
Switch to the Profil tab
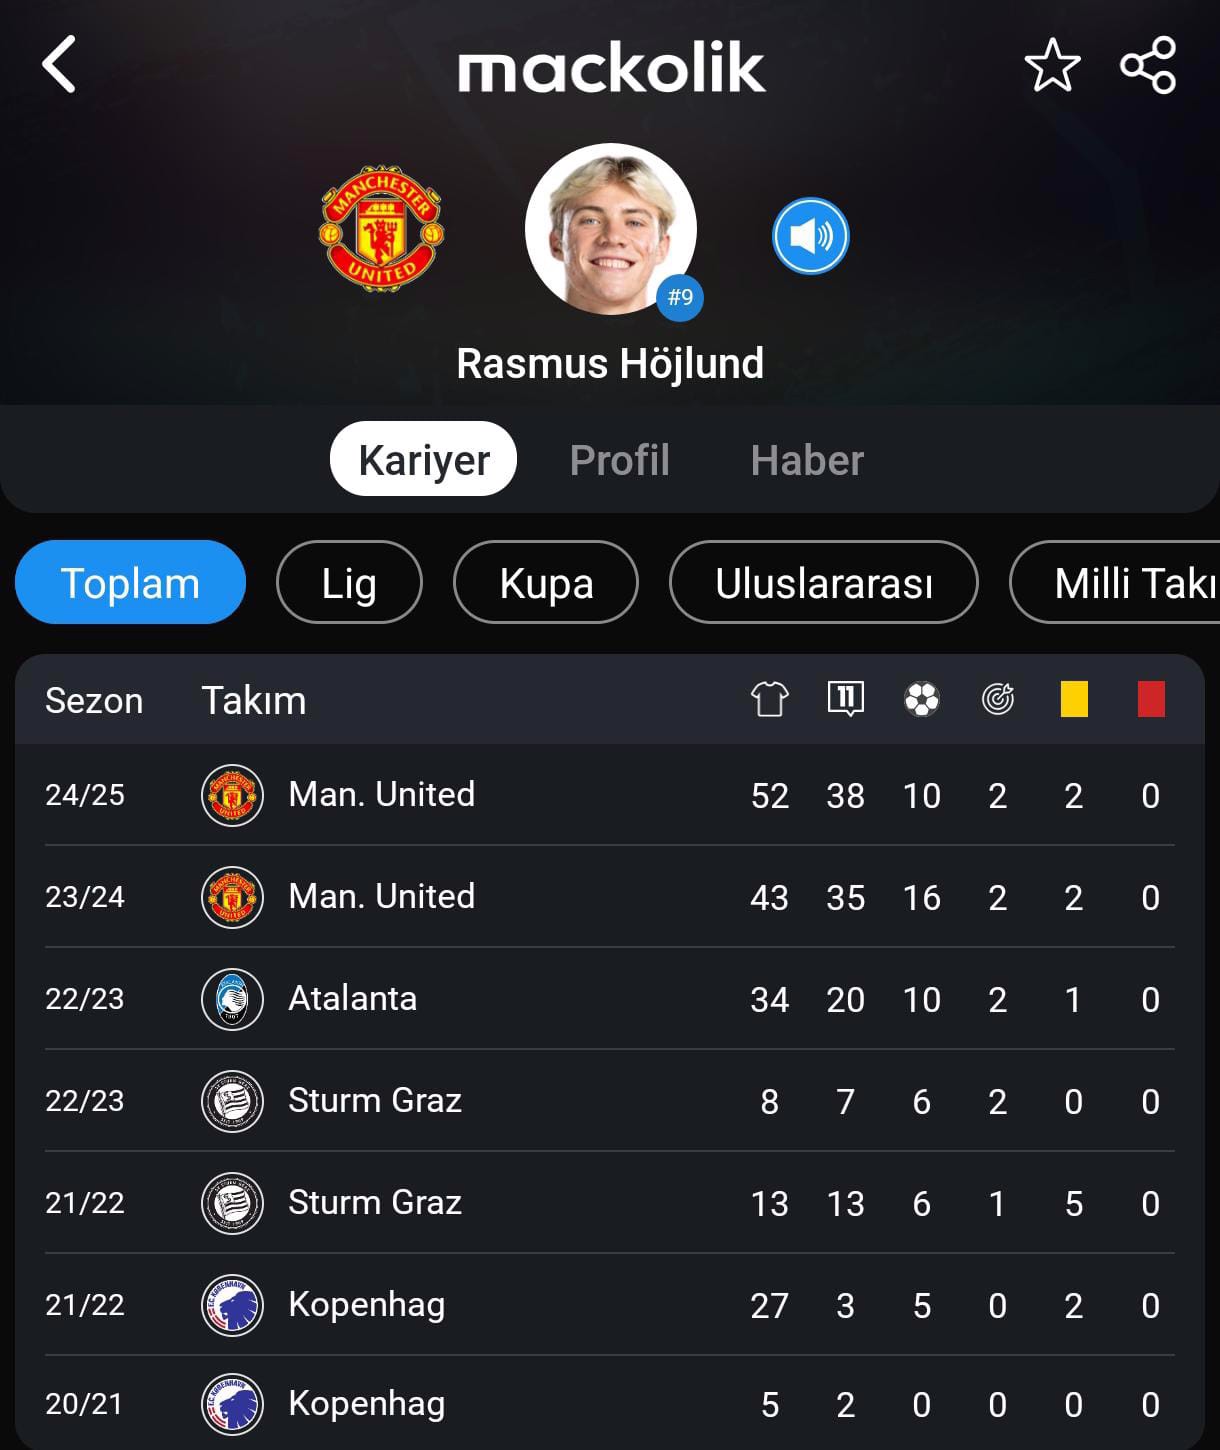(x=619, y=460)
